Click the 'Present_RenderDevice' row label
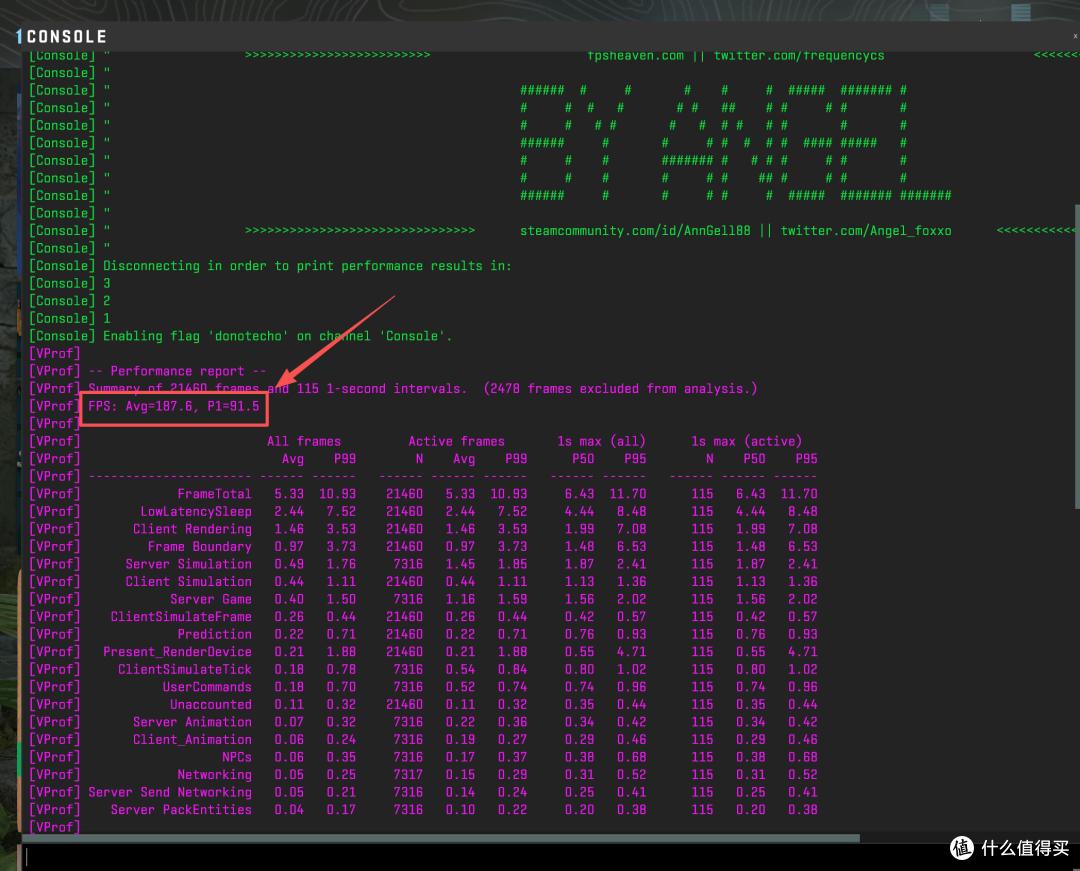 177,652
